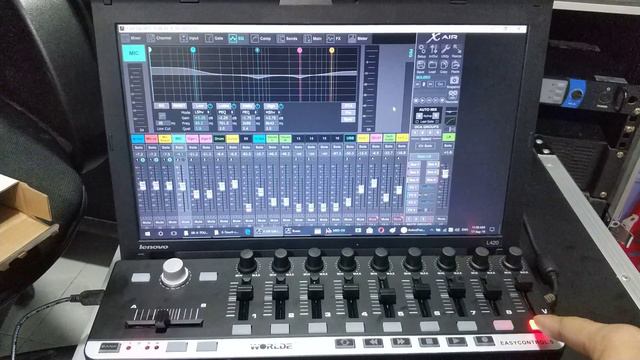This screenshot has width=640, height=360.
Task: Click the large MIC channel name box
Action: [134, 53]
